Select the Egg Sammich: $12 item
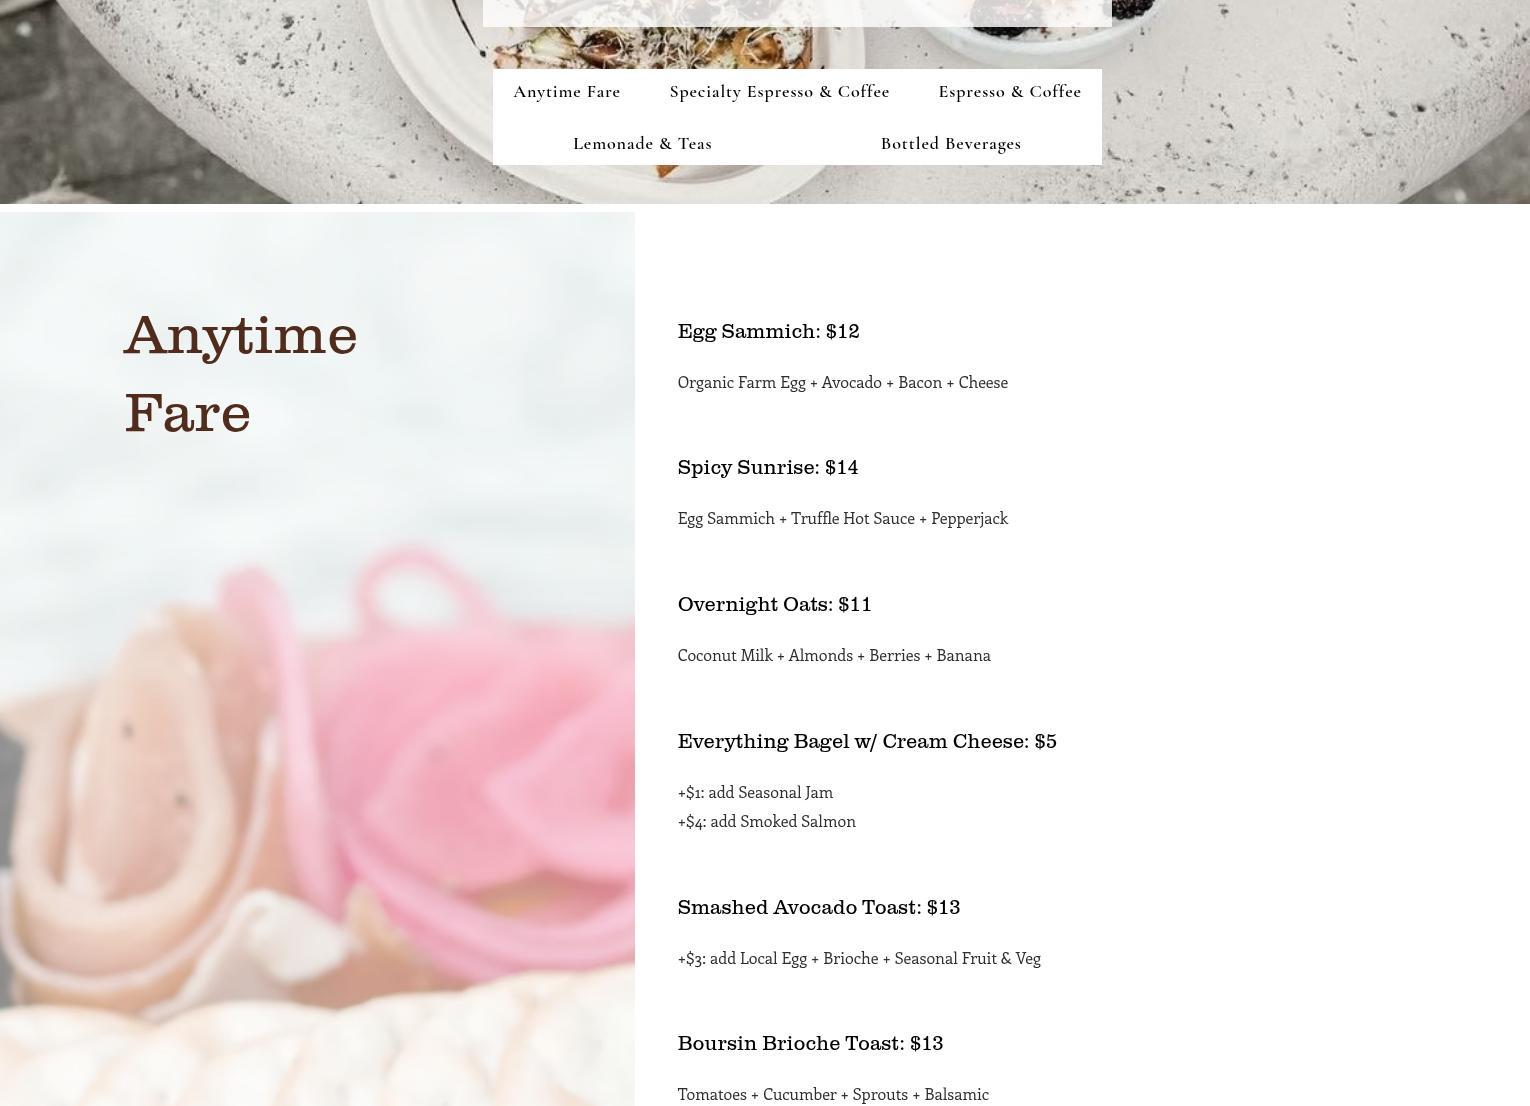 [768, 331]
